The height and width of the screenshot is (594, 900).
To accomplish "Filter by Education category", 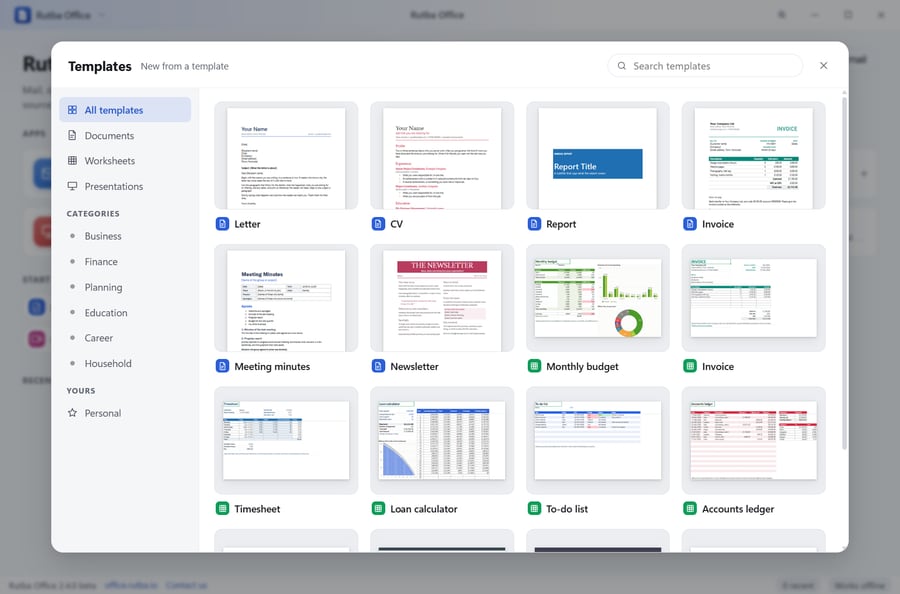I will click(x=125, y=313).
